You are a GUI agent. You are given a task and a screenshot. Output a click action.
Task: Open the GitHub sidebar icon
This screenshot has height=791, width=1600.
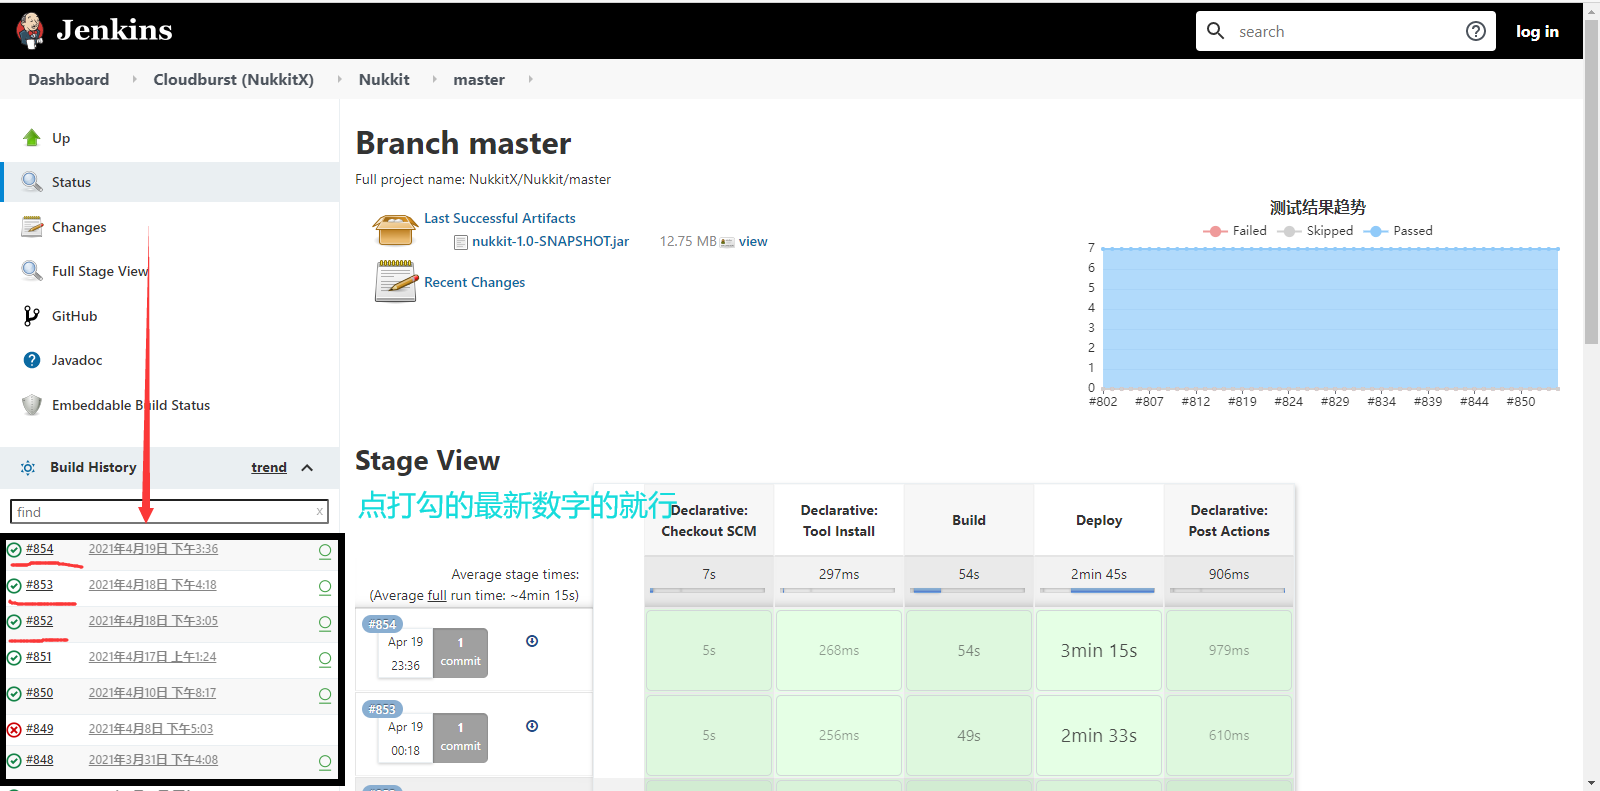pos(32,316)
